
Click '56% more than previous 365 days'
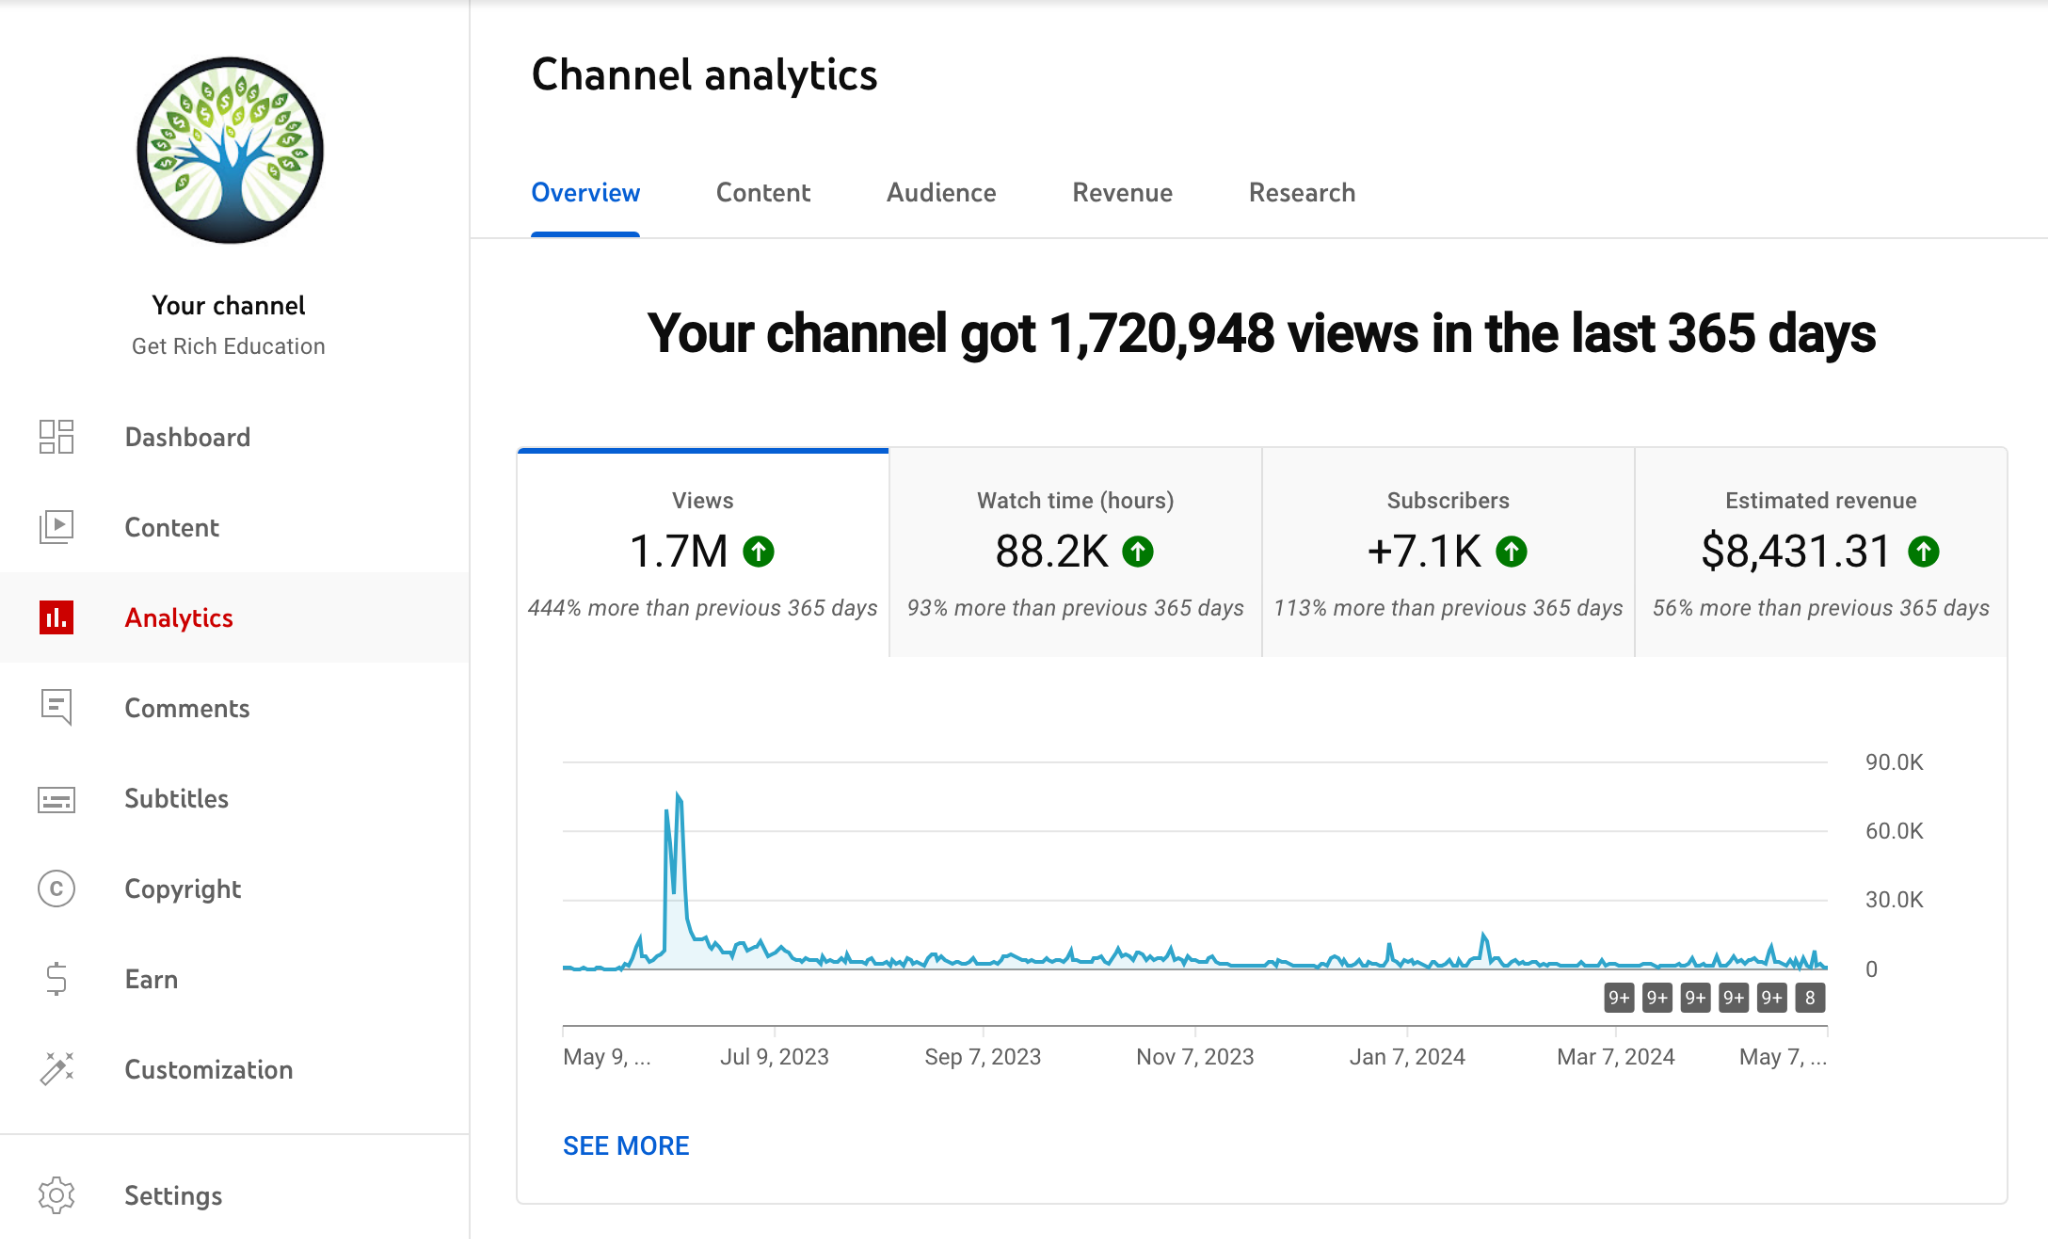[1821, 608]
